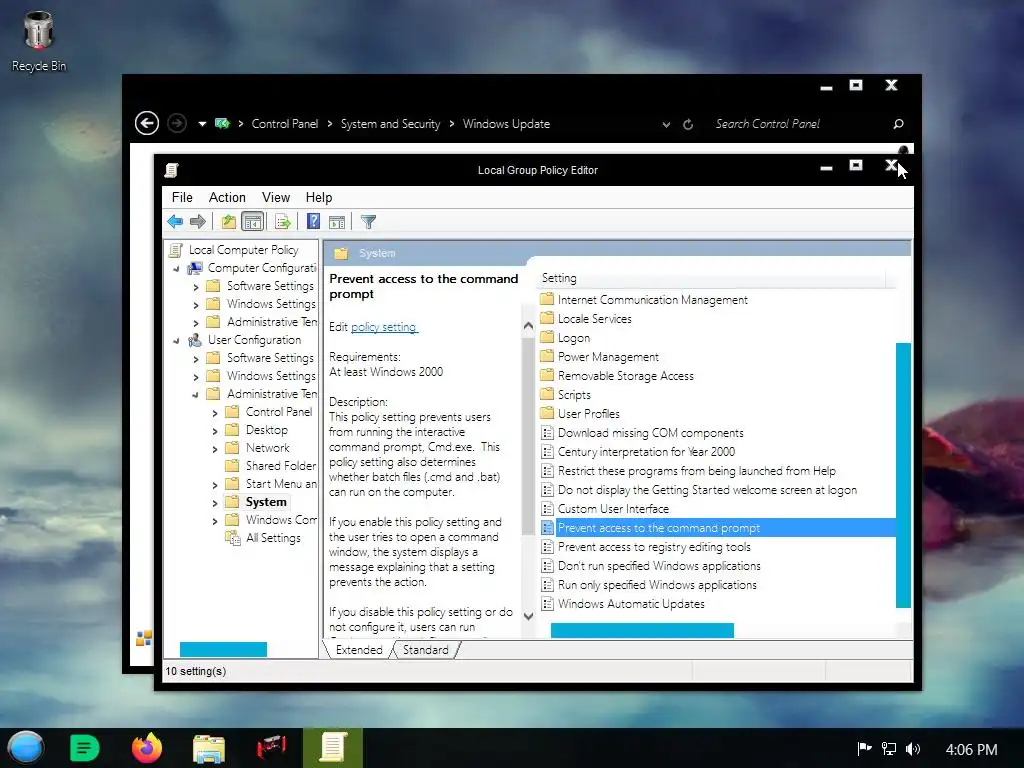The height and width of the screenshot is (768, 1024).
Task: Open Help via blue question mark icon
Action: 313,222
